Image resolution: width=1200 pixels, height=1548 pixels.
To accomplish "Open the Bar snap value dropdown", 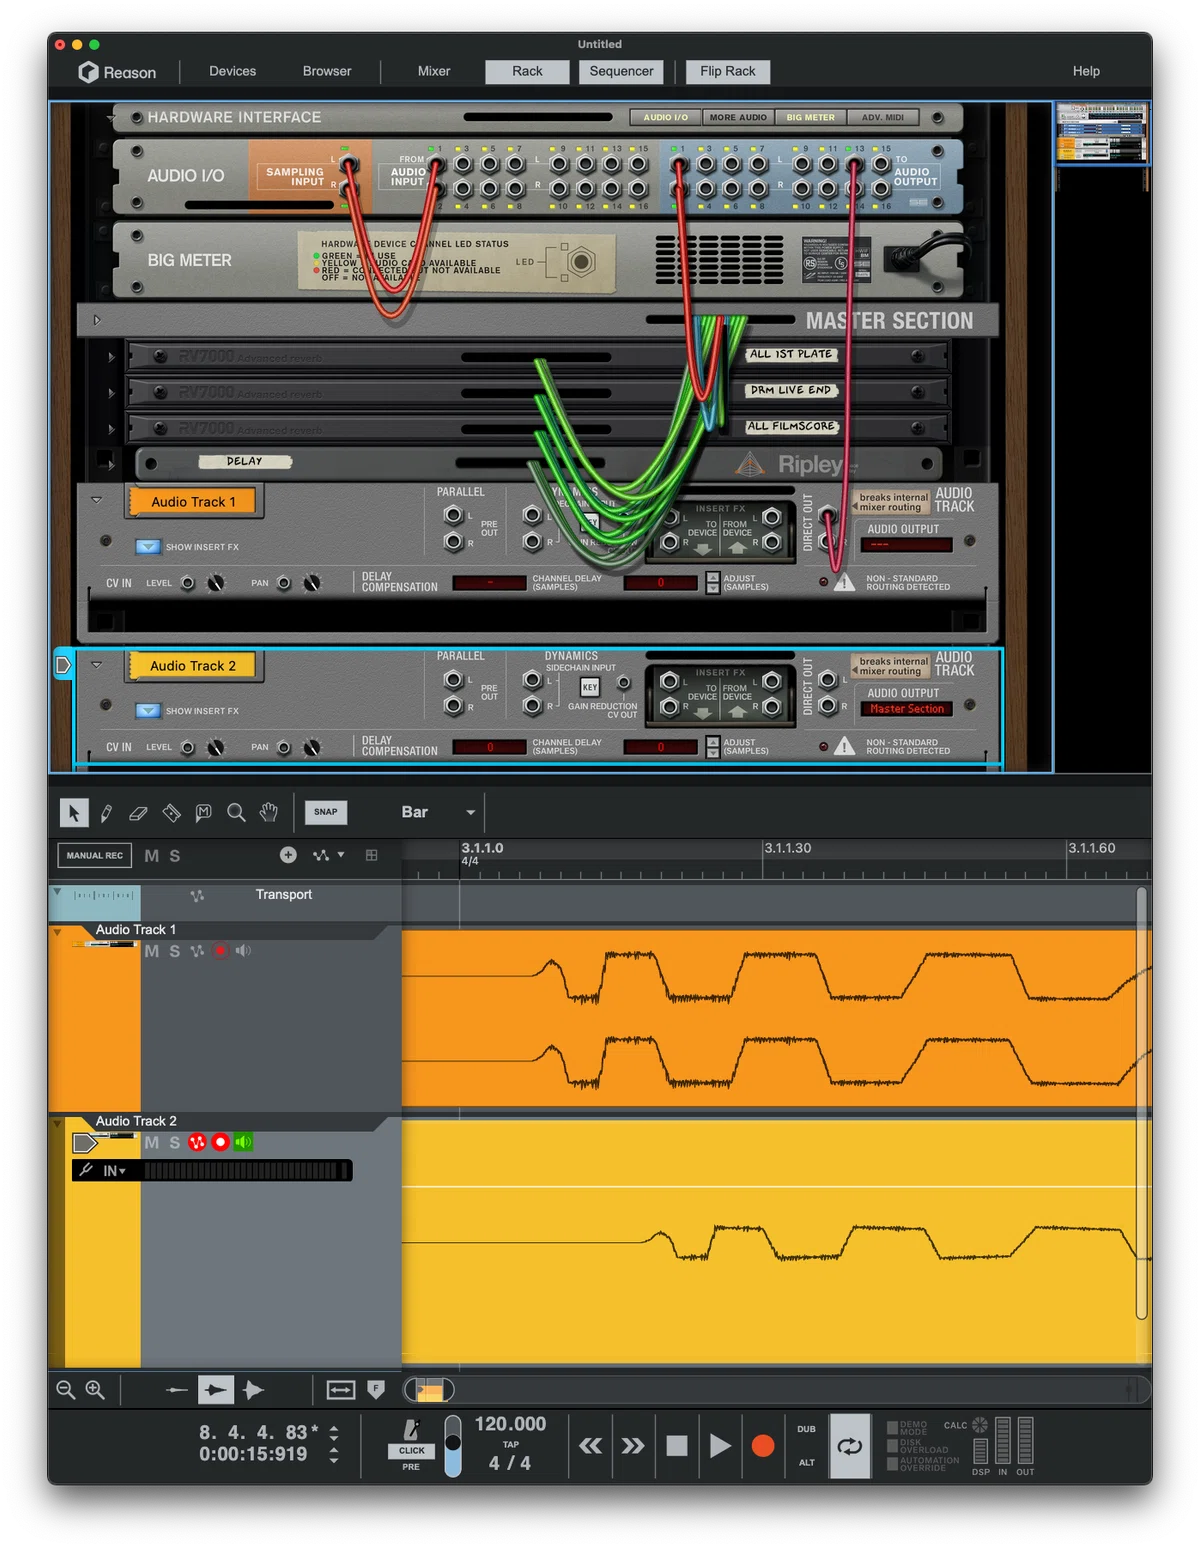I will tap(438, 812).
